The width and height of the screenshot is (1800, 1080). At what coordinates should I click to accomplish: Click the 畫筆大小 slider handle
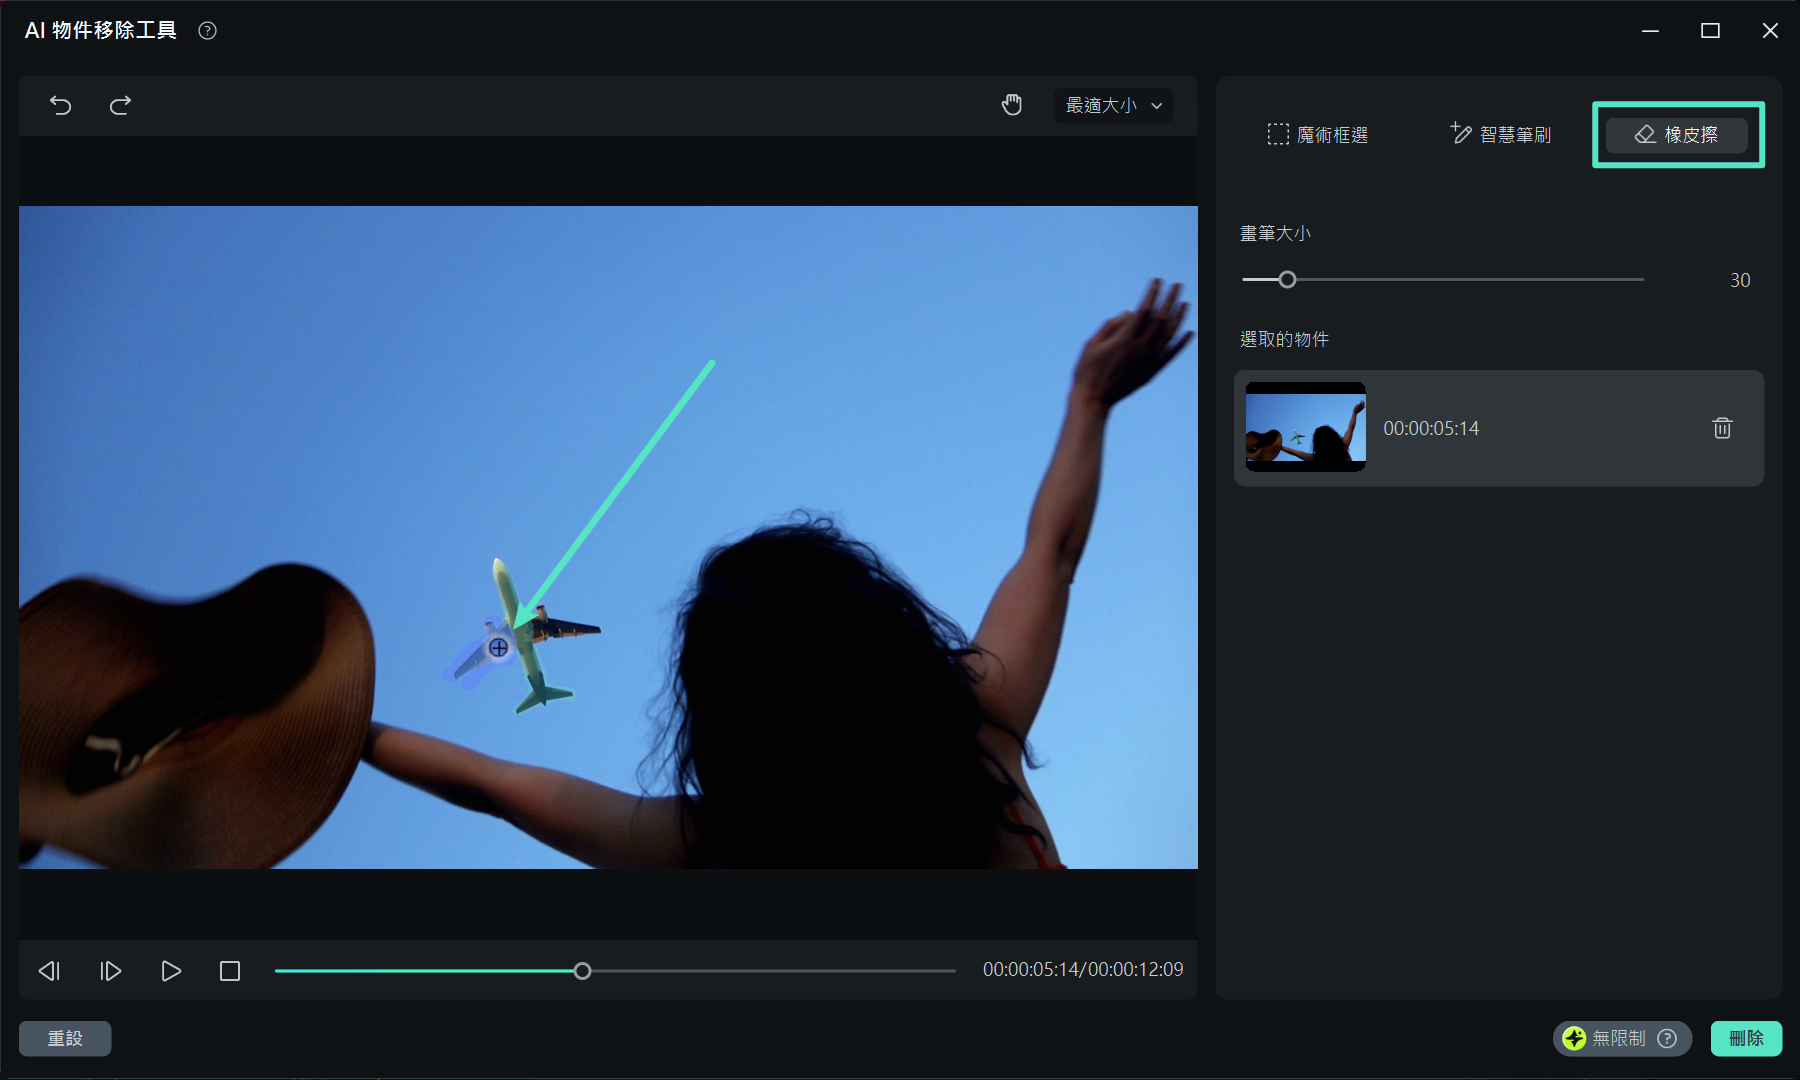point(1287,280)
